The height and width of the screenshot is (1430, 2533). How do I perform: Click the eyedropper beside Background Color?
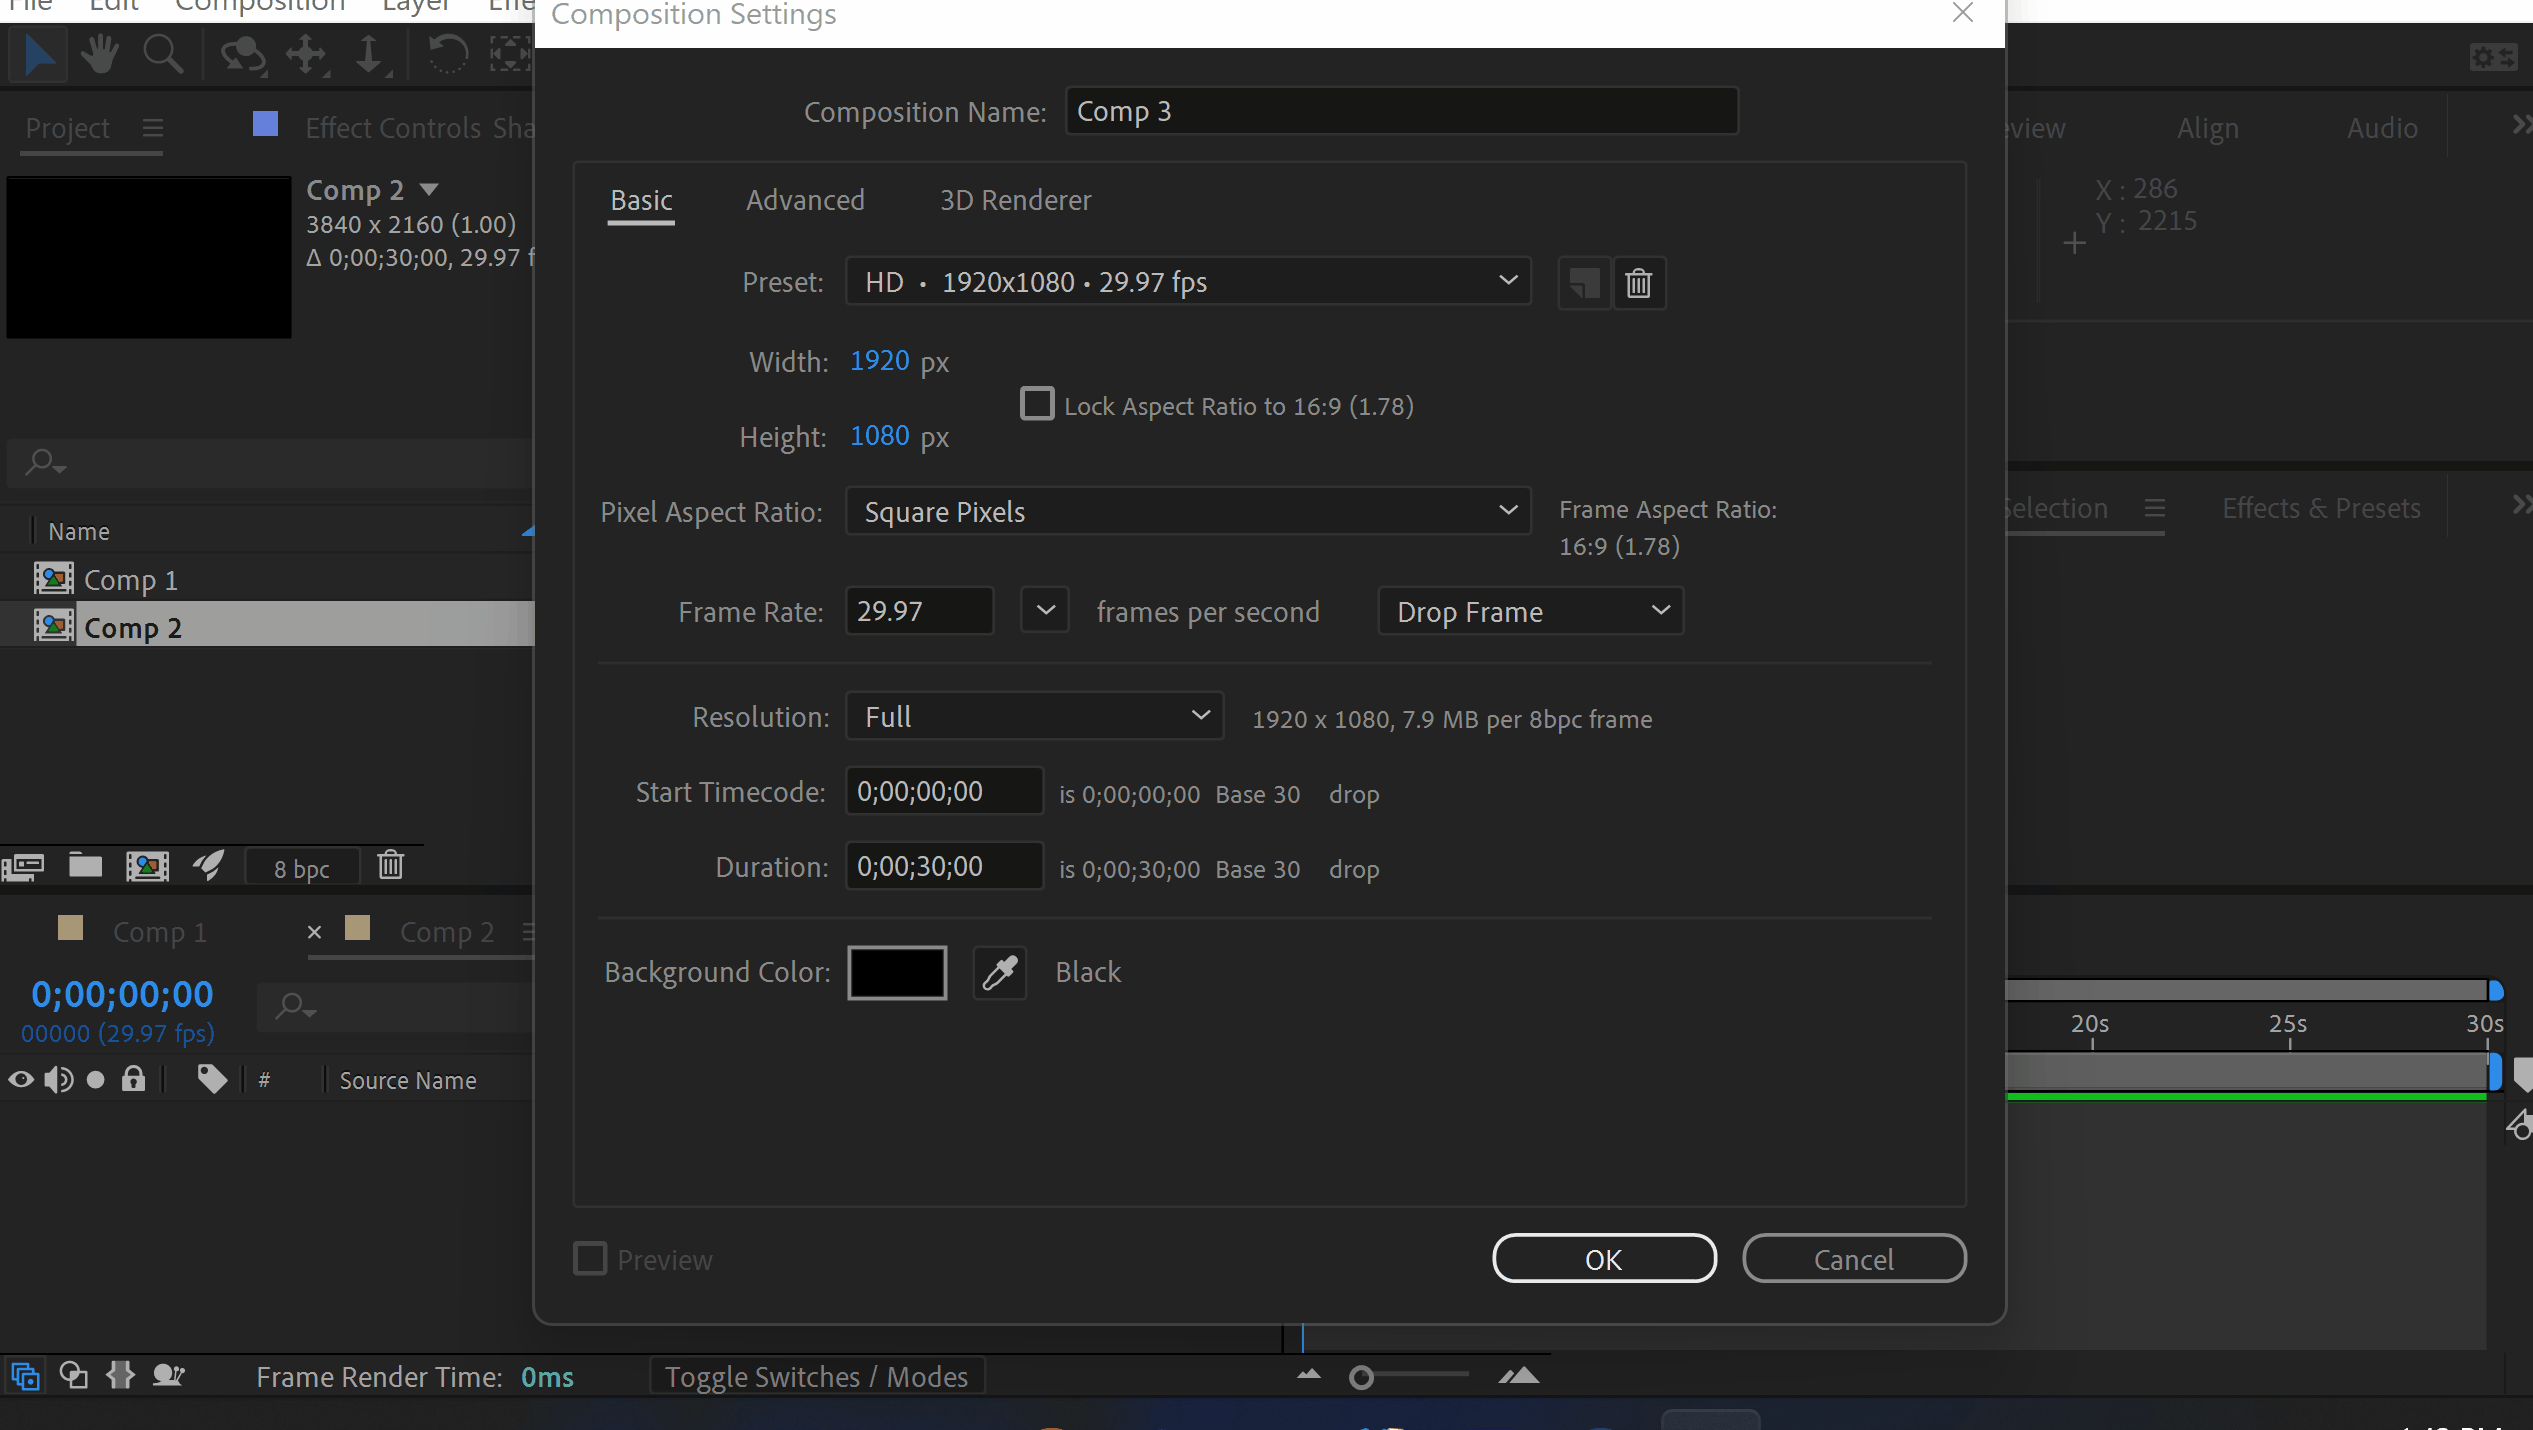[x=999, y=972]
